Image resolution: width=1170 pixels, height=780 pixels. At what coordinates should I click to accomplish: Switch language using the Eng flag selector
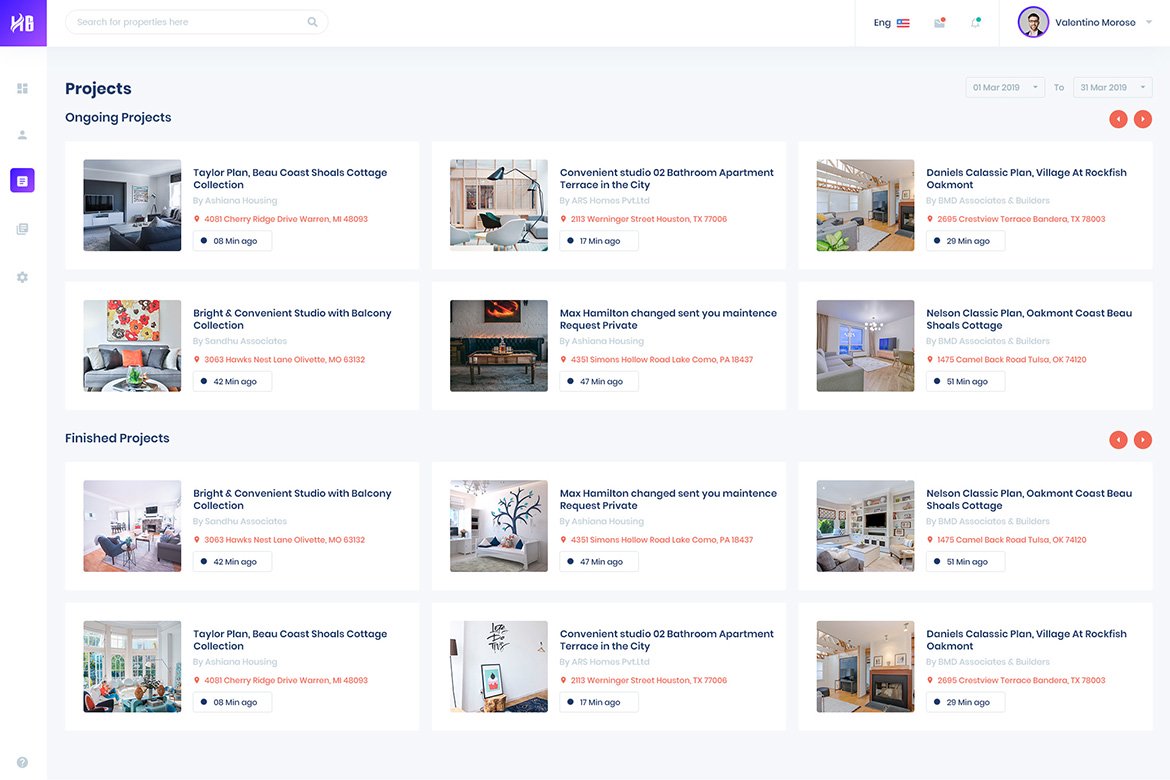coord(891,23)
